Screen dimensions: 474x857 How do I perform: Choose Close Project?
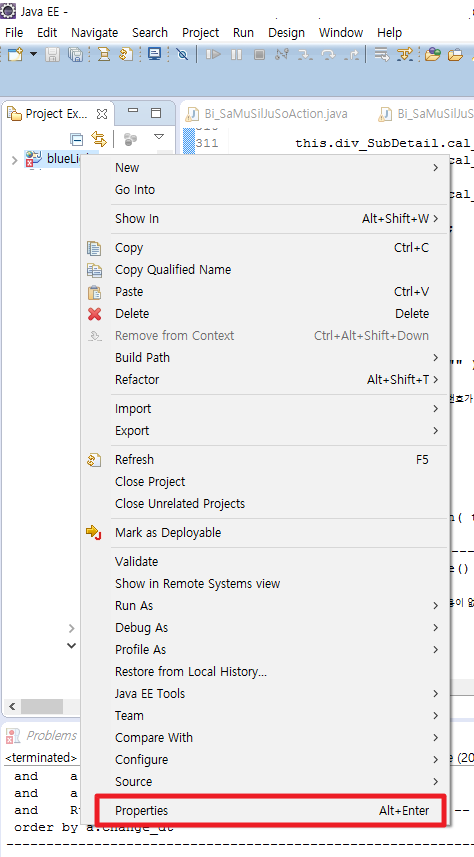click(x=265, y=482)
